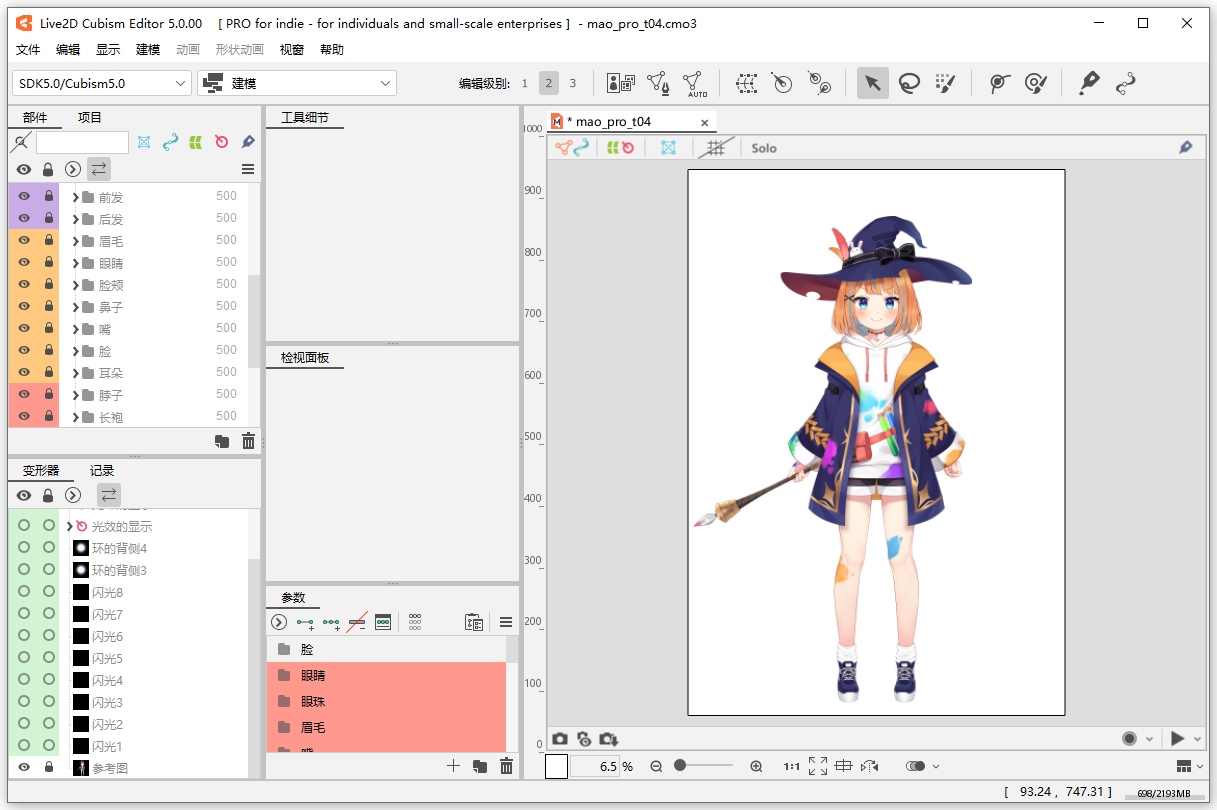Set edit level to 1
This screenshot has width=1217, height=810.
(524, 83)
